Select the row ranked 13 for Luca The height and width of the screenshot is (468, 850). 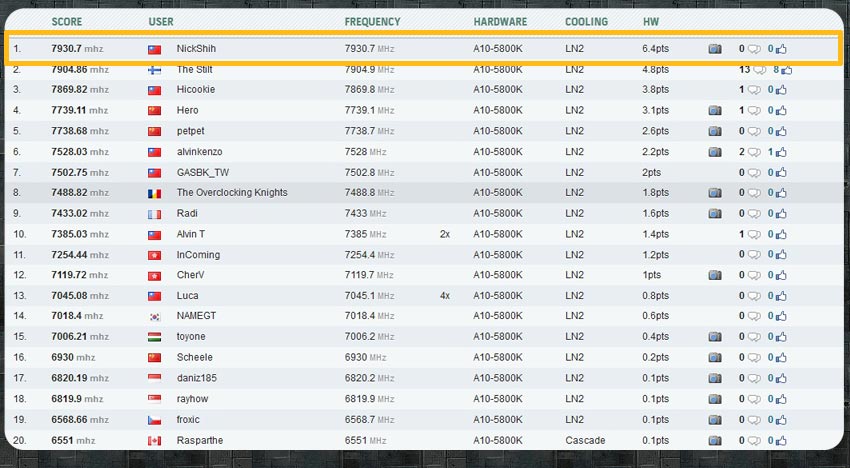[x=400, y=296]
